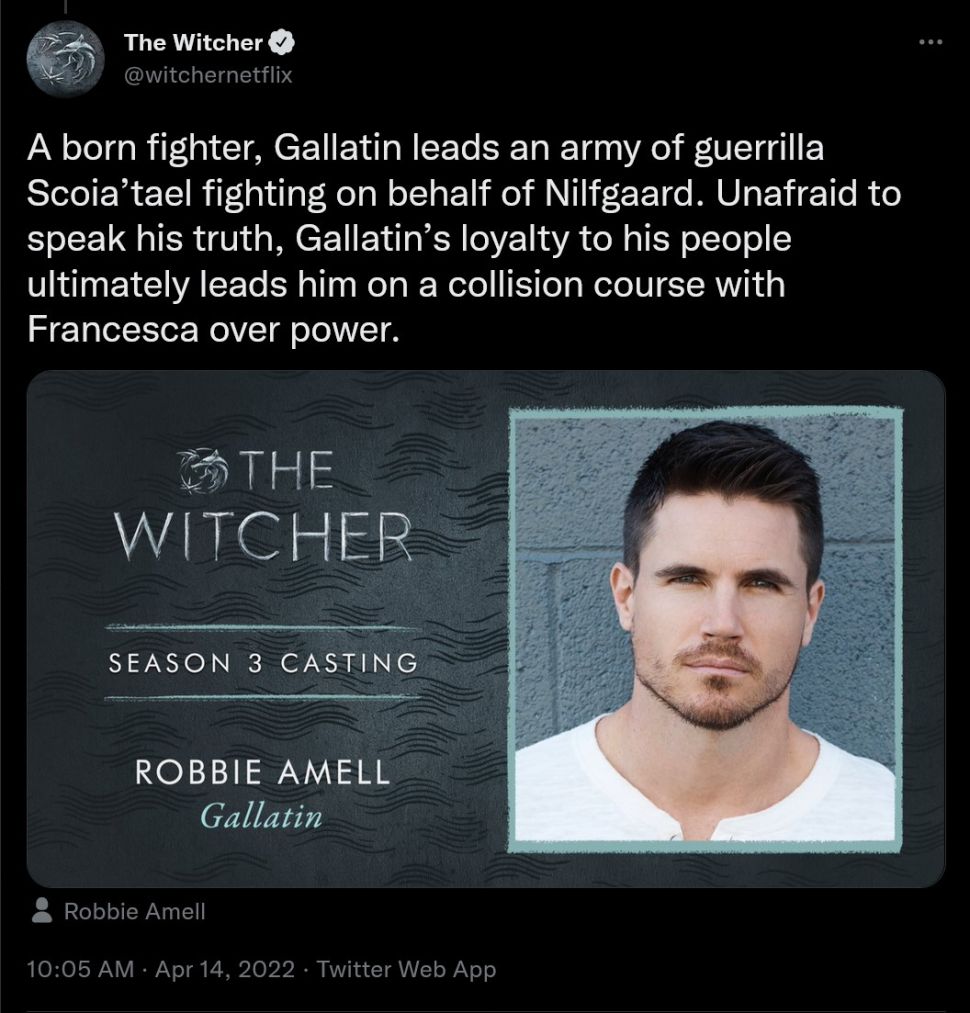Screen dimensions: 970x1013
Task: Open The Witcher display name link
Action: (193, 43)
